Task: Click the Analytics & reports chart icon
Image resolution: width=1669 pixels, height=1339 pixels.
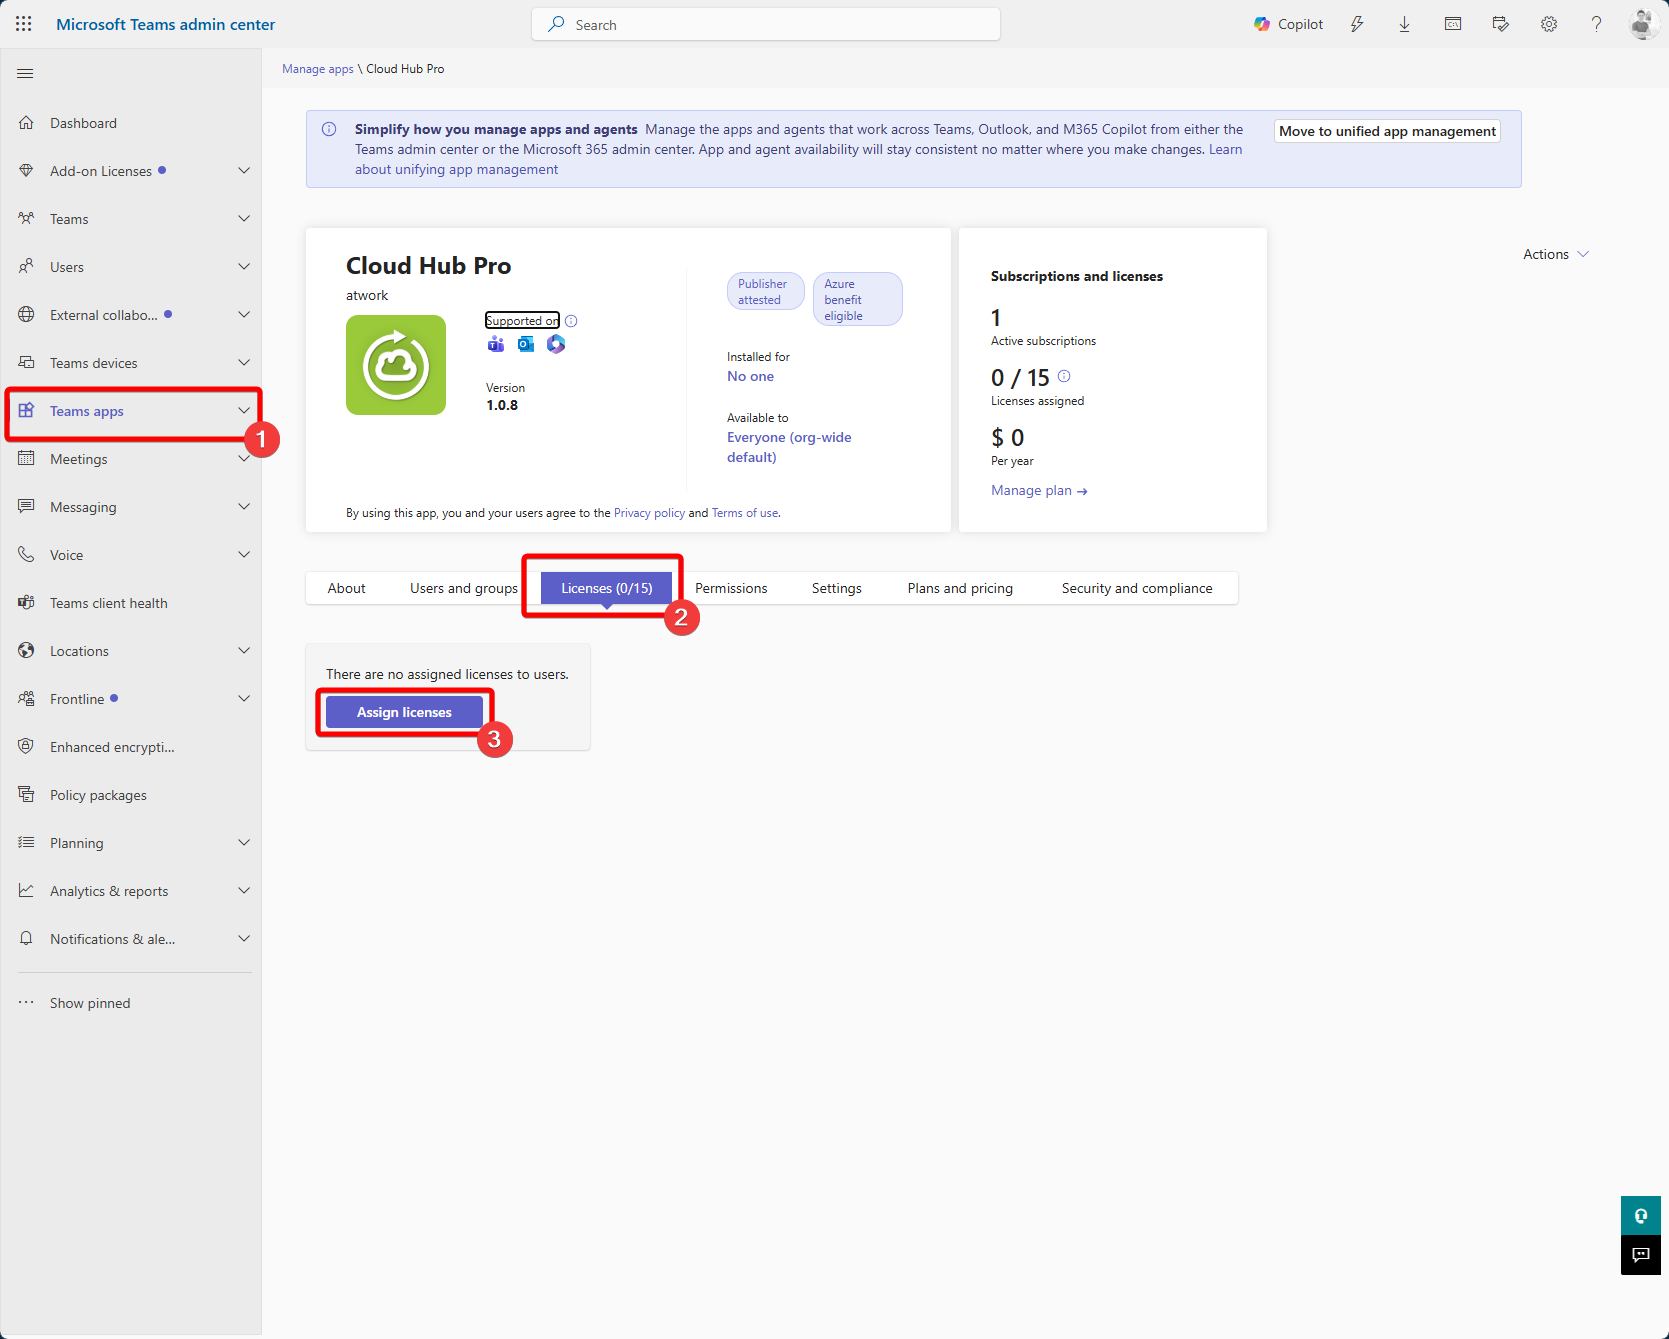Action: pos(26,891)
